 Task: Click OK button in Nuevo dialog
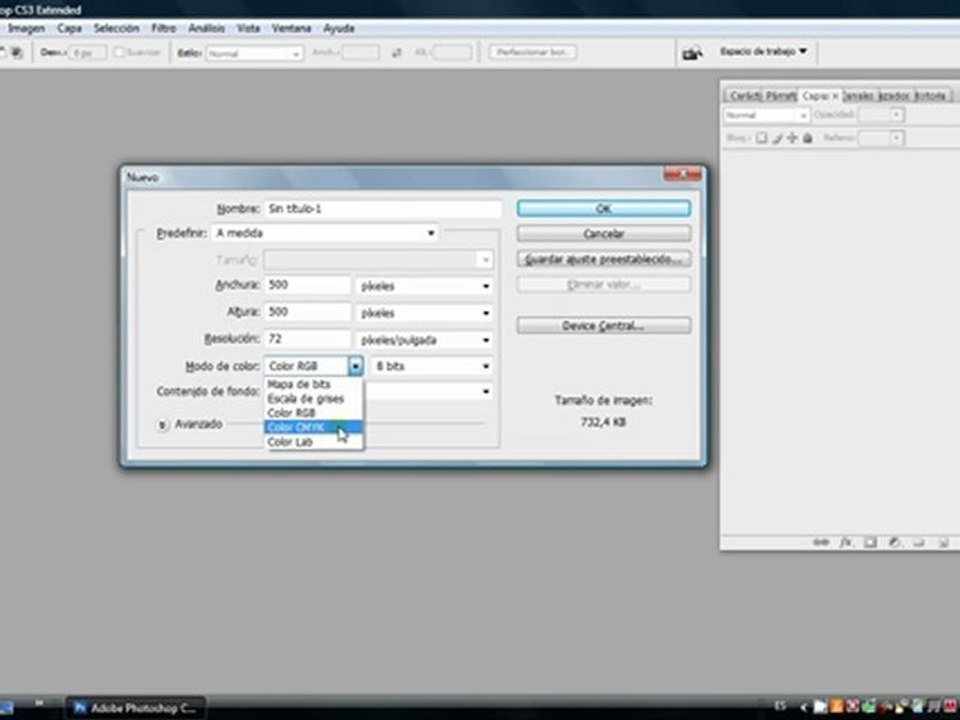click(604, 209)
